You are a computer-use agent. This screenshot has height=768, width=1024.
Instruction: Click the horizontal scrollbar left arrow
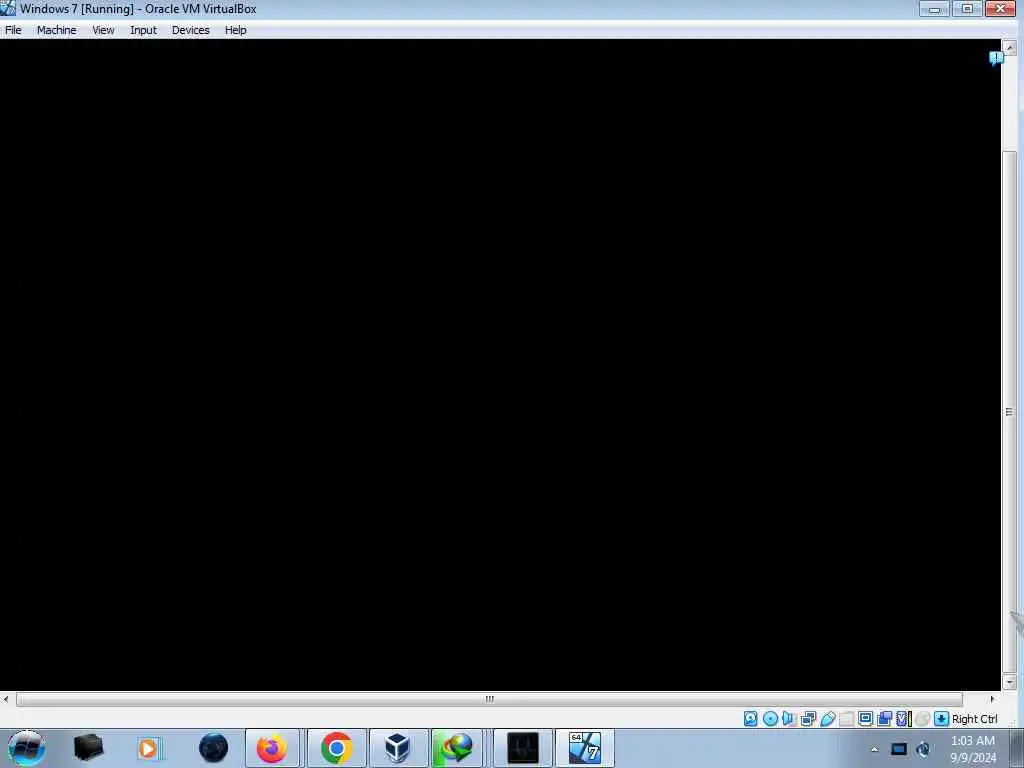[x=6, y=699]
